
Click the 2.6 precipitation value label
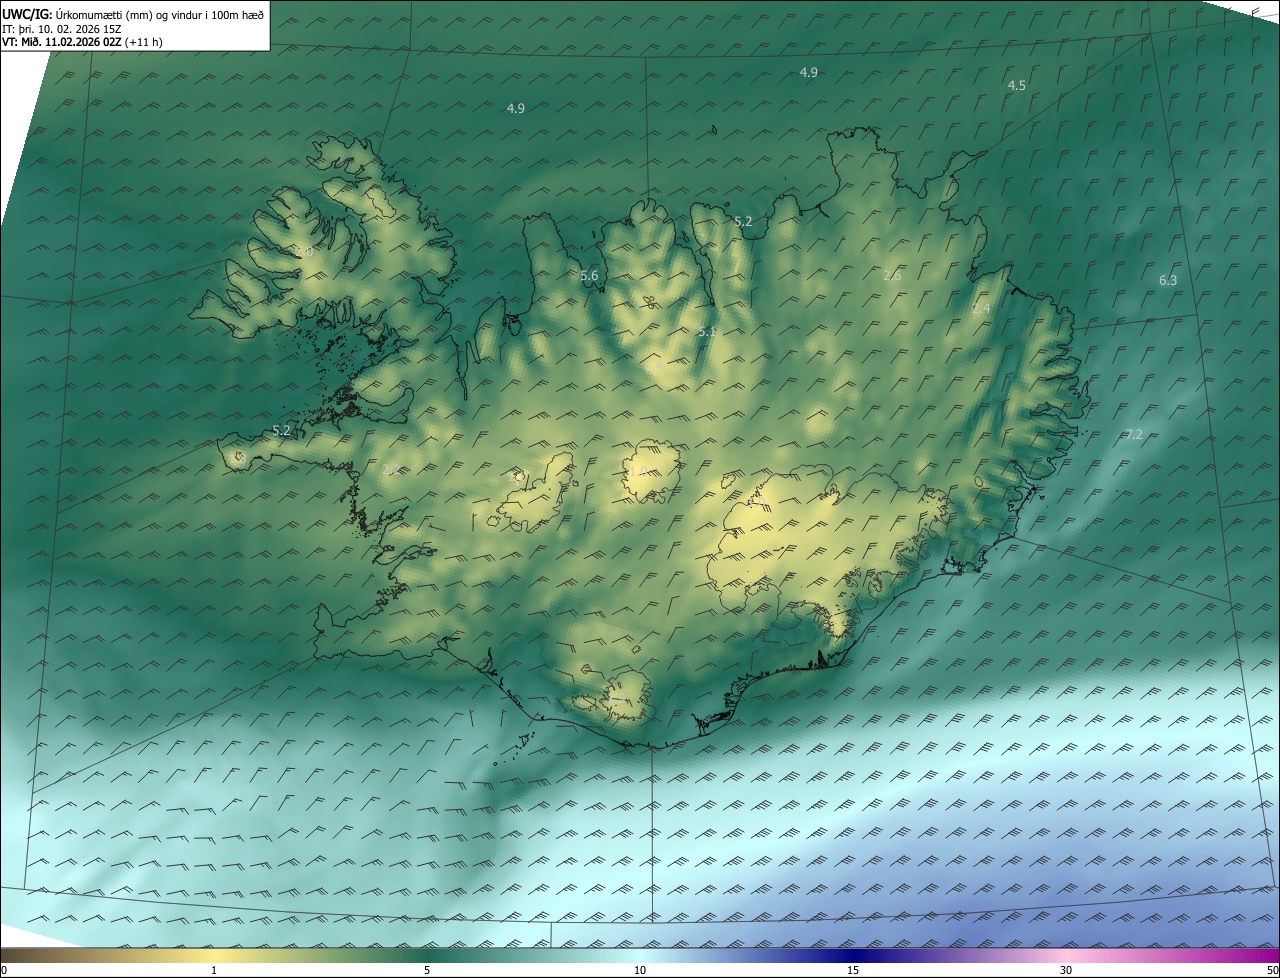point(892,275)
